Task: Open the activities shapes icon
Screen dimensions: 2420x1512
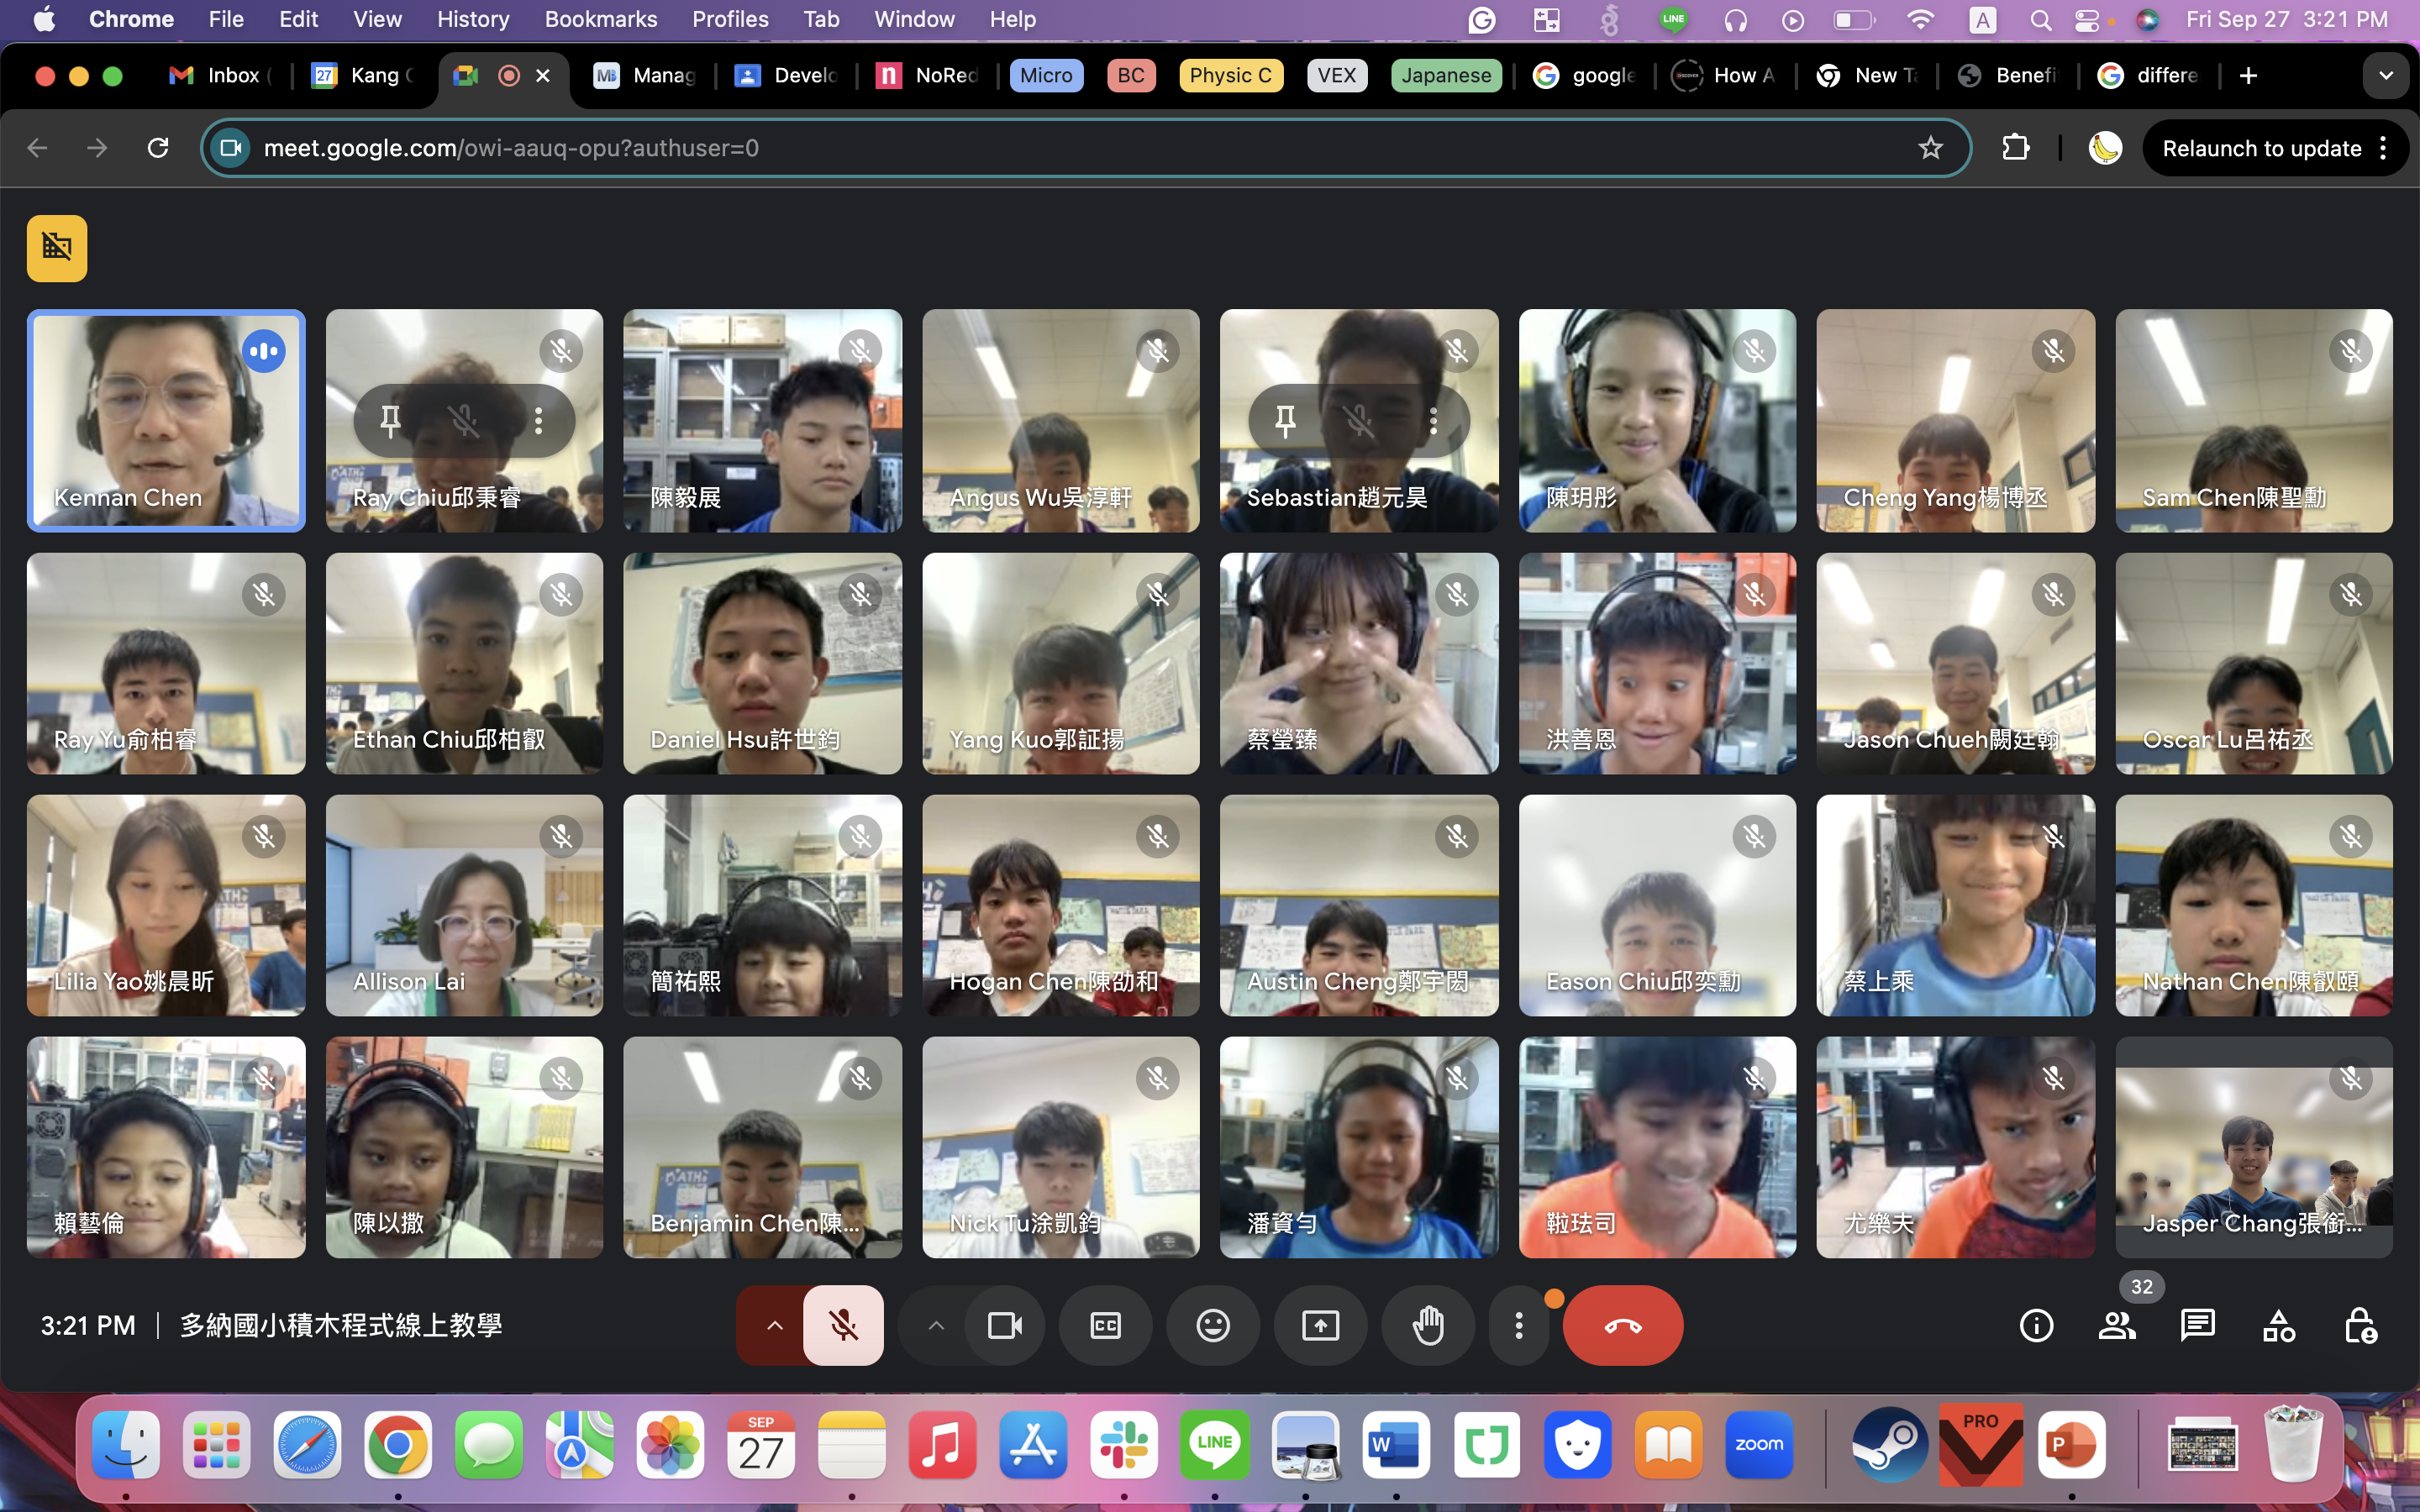Action: [x=2279, y=1326]
